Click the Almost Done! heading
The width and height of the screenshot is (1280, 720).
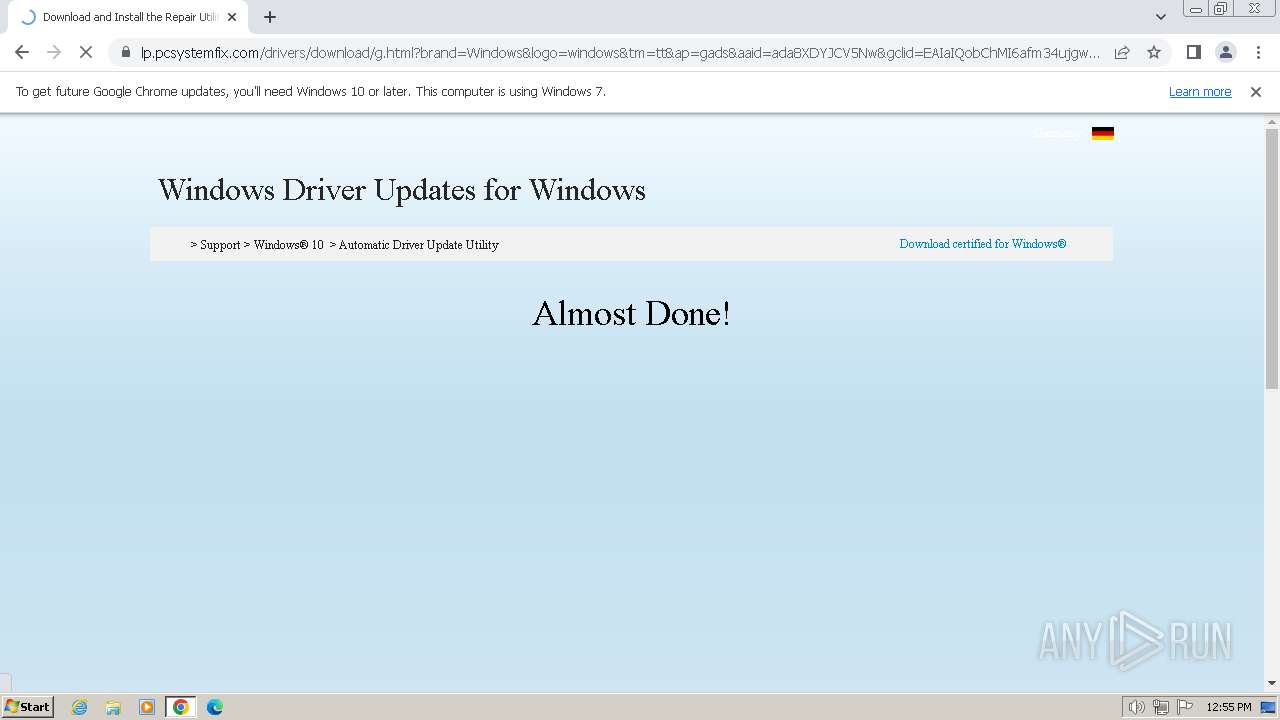coord(631,314)
